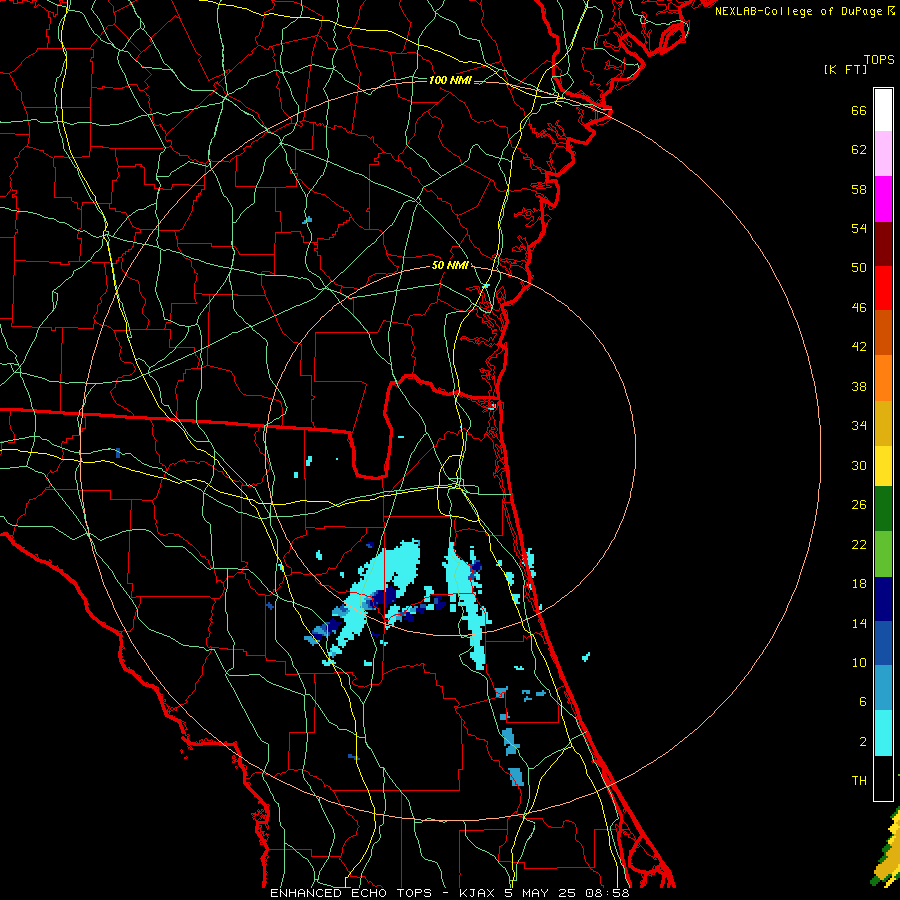Click the legend value 34
Image resolution: width=900 pixels, height=900 pixels.
pos(859,426)
